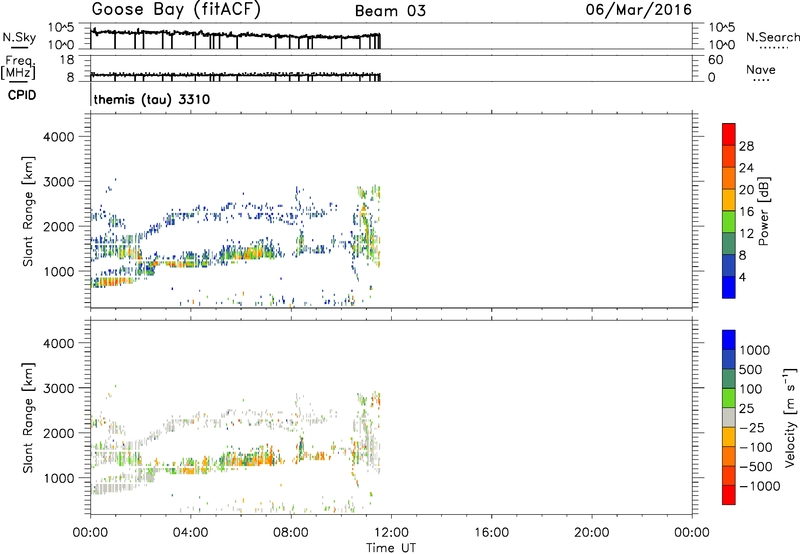The width and height of the screenshot is (800, 554).
Task: Select the blue top segment of Velocity color bar
Action: point(729,339)
